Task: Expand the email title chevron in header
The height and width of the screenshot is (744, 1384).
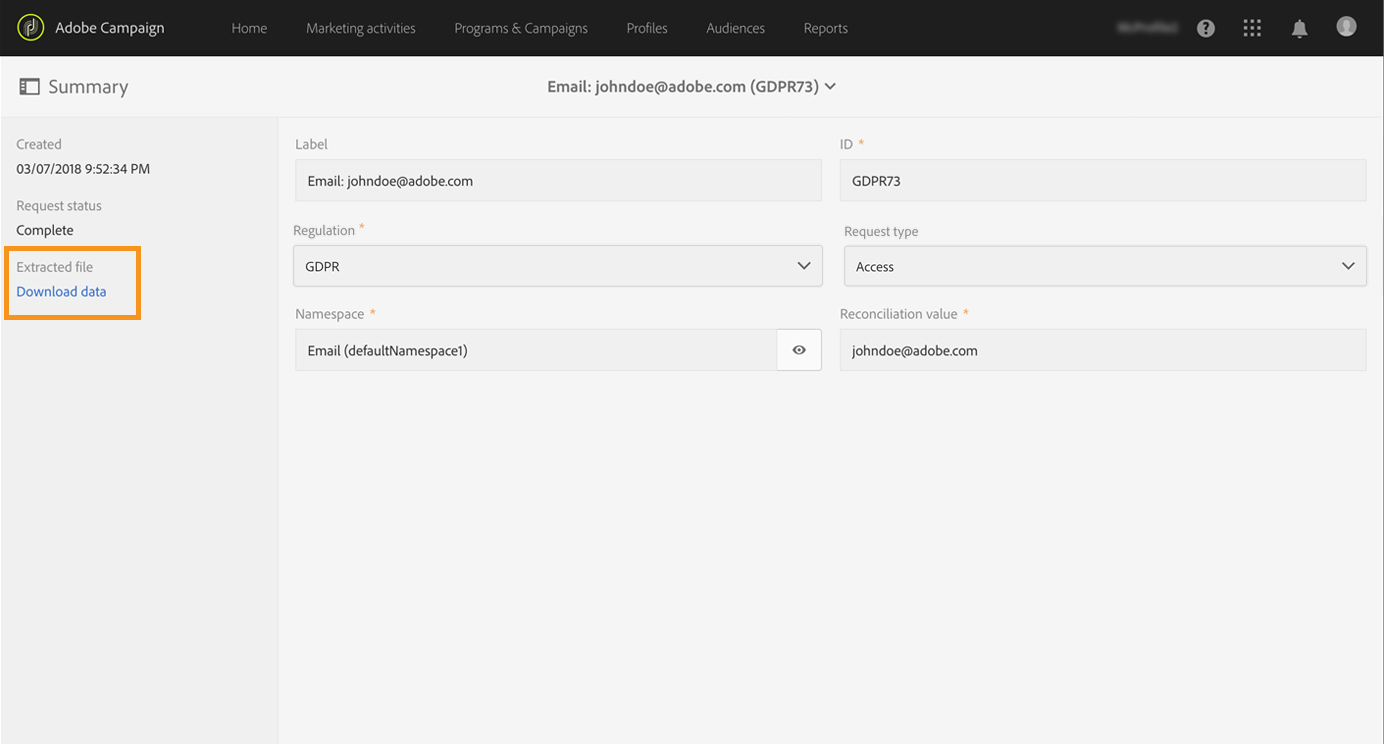Action: (831, 87)
